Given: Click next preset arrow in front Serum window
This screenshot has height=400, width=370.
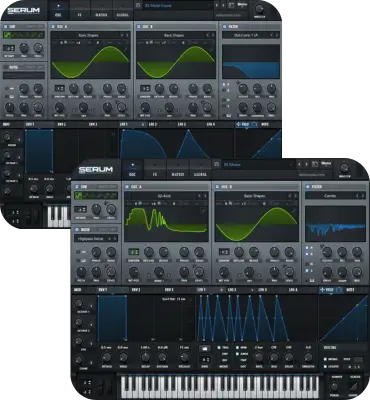Looking at the screenshot, I should [x=306, y=164].
